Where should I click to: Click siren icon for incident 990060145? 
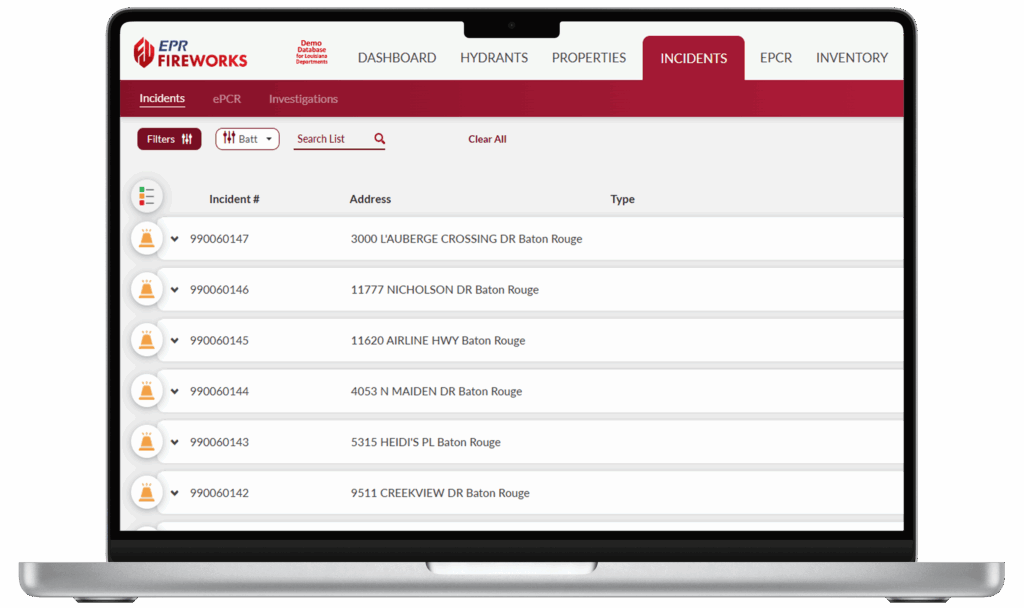coord(147,341)
